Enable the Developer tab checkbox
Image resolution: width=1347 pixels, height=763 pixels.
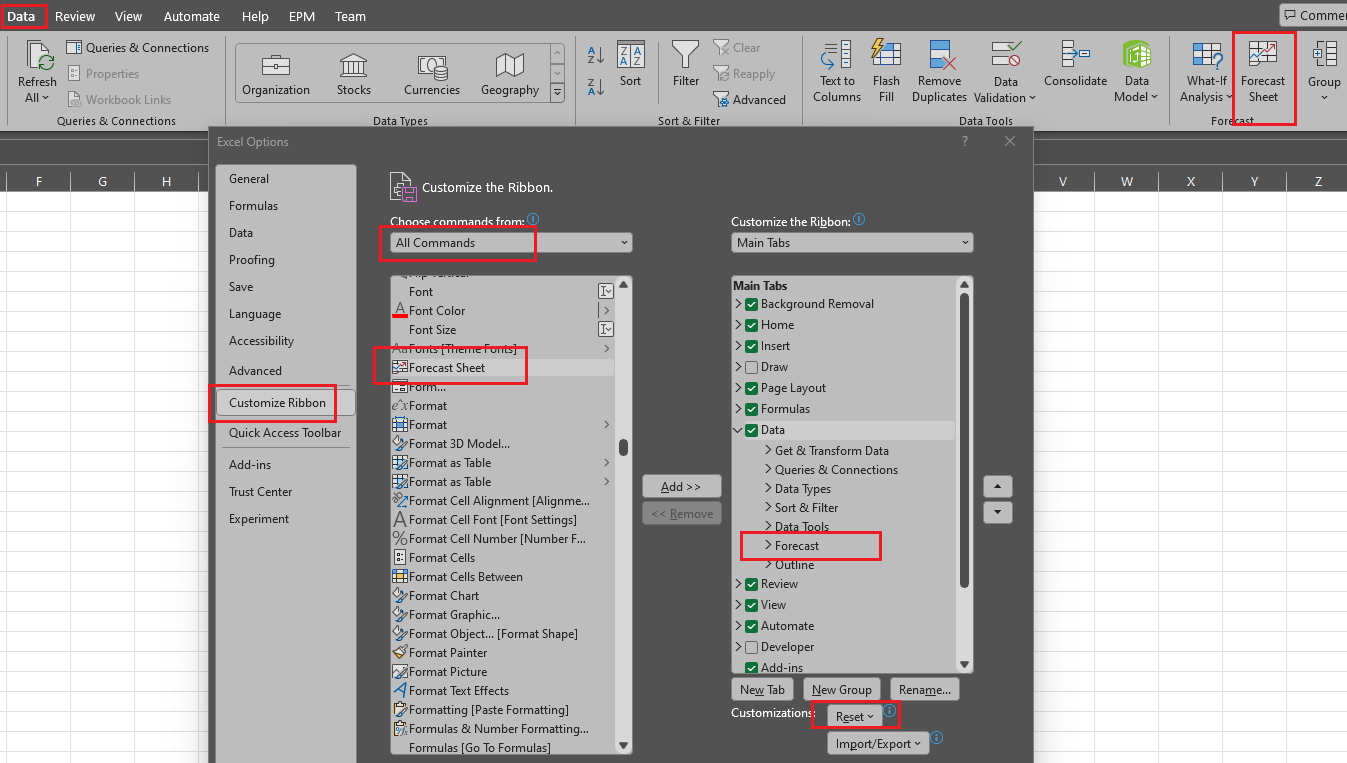752,647
